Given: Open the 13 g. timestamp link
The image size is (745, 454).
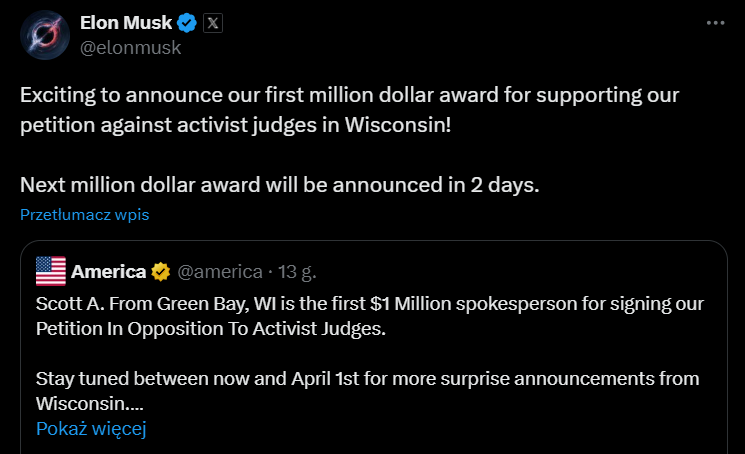Looking at the screenshot, I should (x=296, y=271).
